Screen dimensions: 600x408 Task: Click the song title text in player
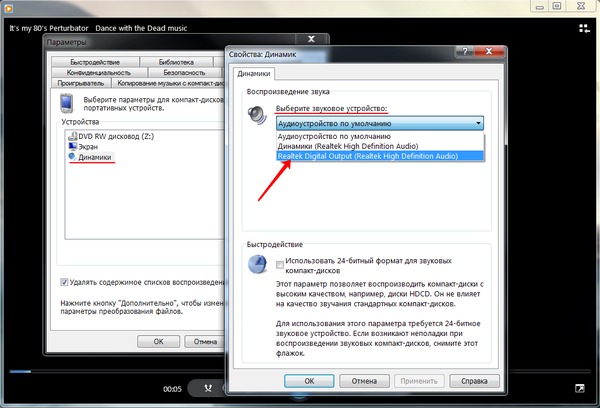(98, 28)
